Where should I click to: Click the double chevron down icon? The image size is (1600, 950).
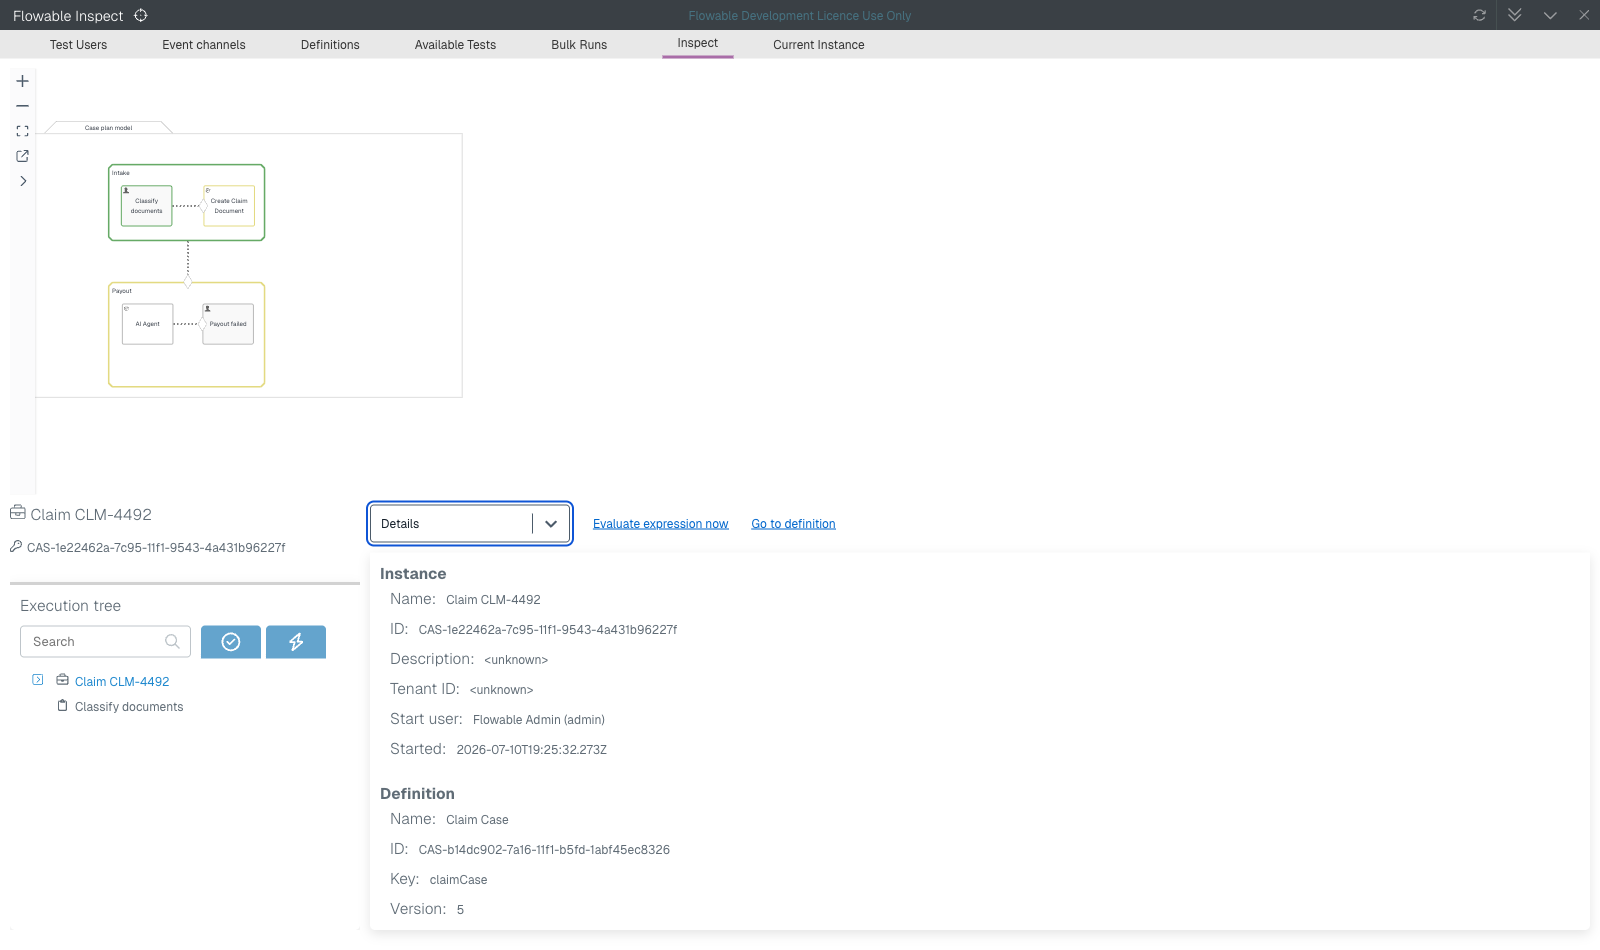click(1515, 15)
